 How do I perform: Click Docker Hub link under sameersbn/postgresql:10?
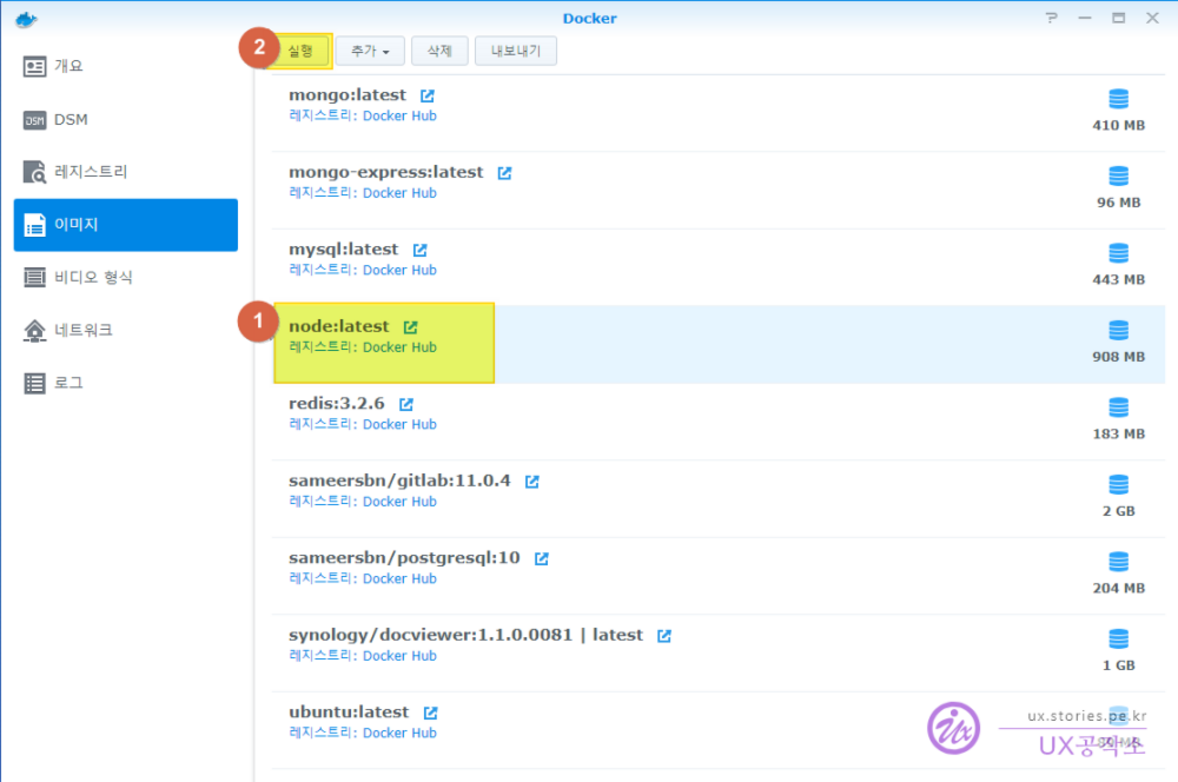coord(399,578)
